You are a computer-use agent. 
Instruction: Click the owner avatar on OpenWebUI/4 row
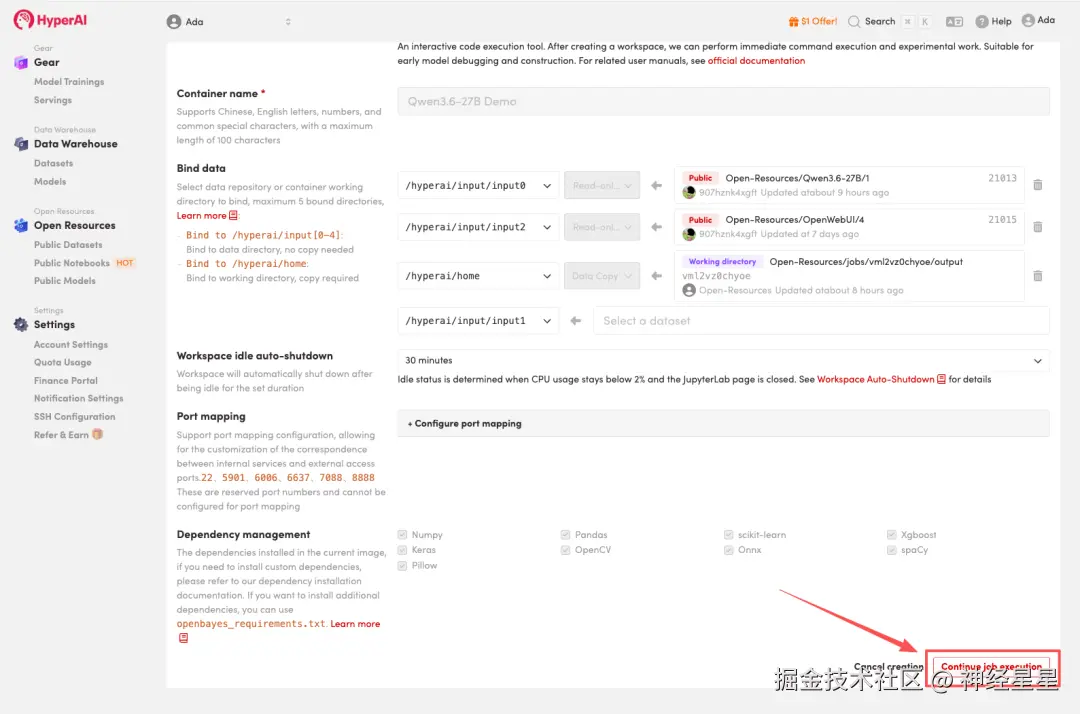pos(689,234)
